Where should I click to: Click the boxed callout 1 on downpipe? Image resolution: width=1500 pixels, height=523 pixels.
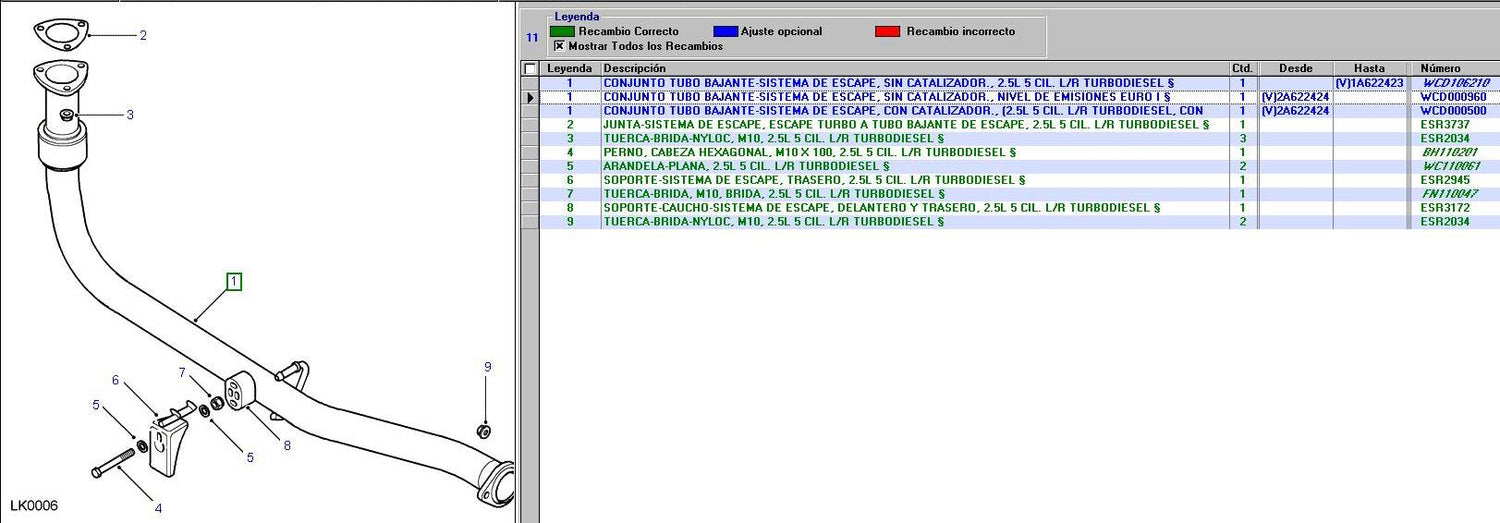coord(233,282)
